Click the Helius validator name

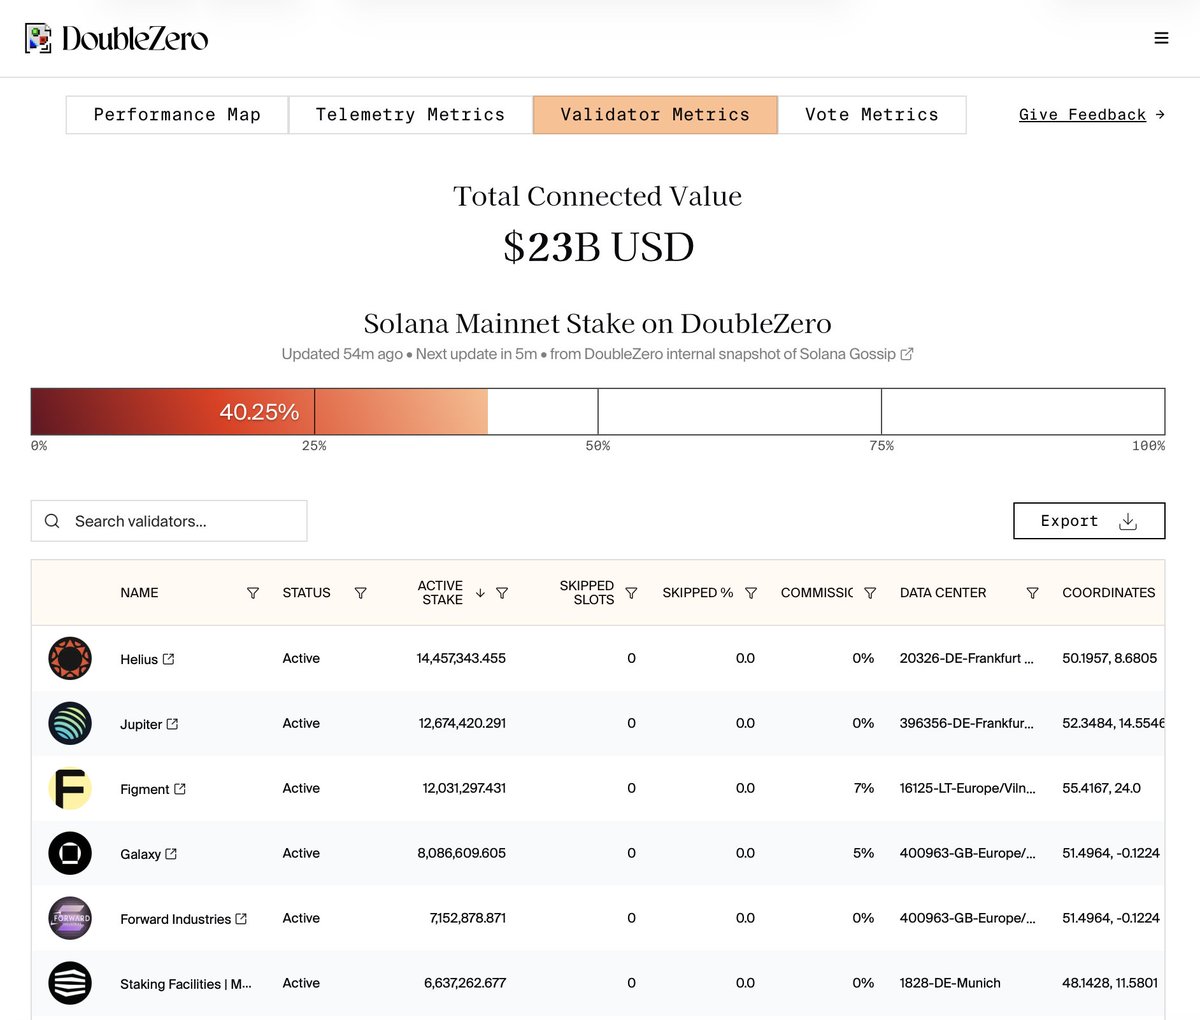tap(139, 660)
